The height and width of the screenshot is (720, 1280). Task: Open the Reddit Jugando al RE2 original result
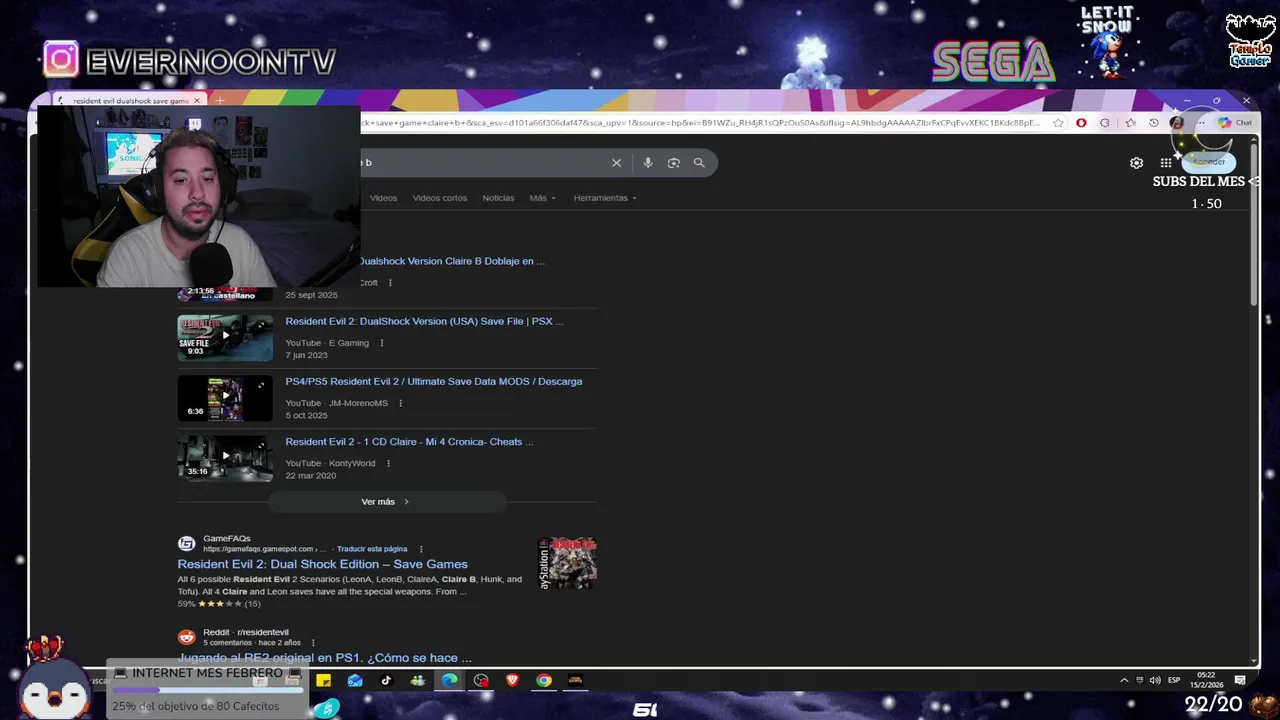[x=324, y=658]
